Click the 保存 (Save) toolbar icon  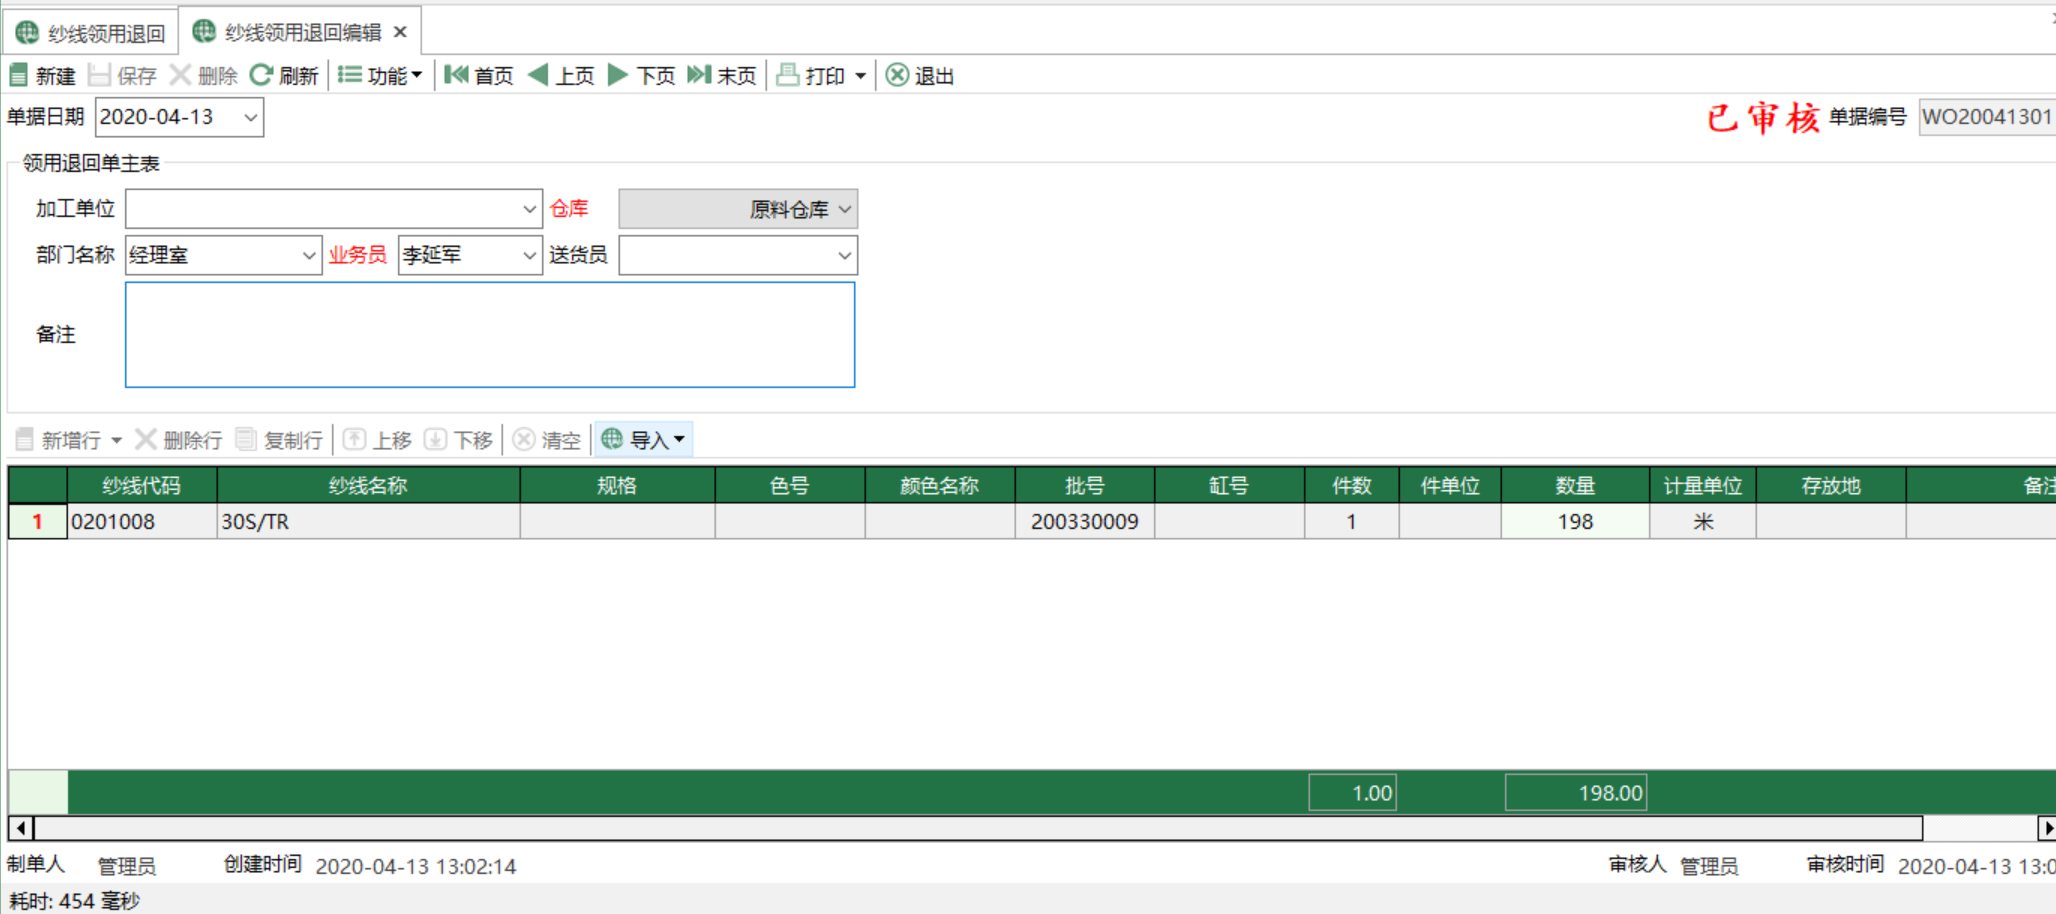pos(99,75)
